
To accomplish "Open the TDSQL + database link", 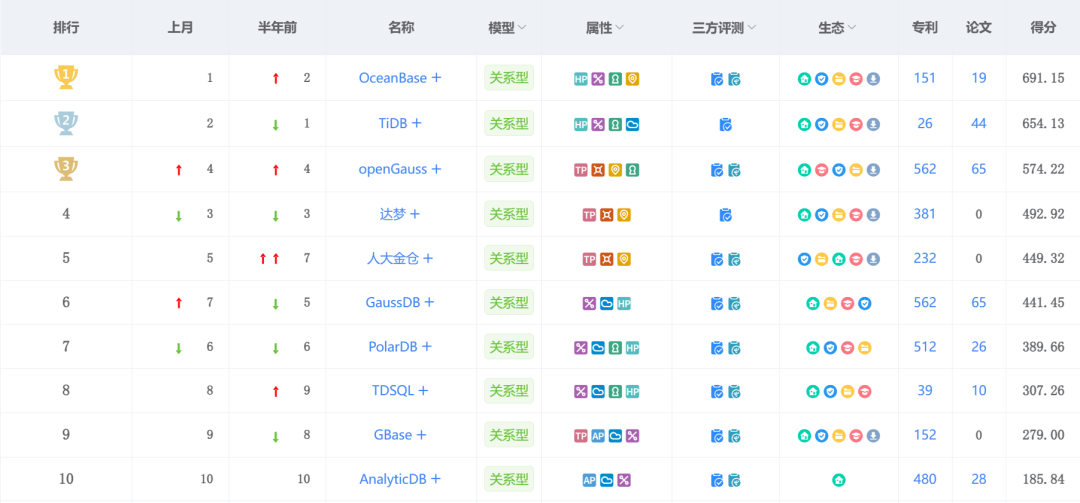I will 400,391.
